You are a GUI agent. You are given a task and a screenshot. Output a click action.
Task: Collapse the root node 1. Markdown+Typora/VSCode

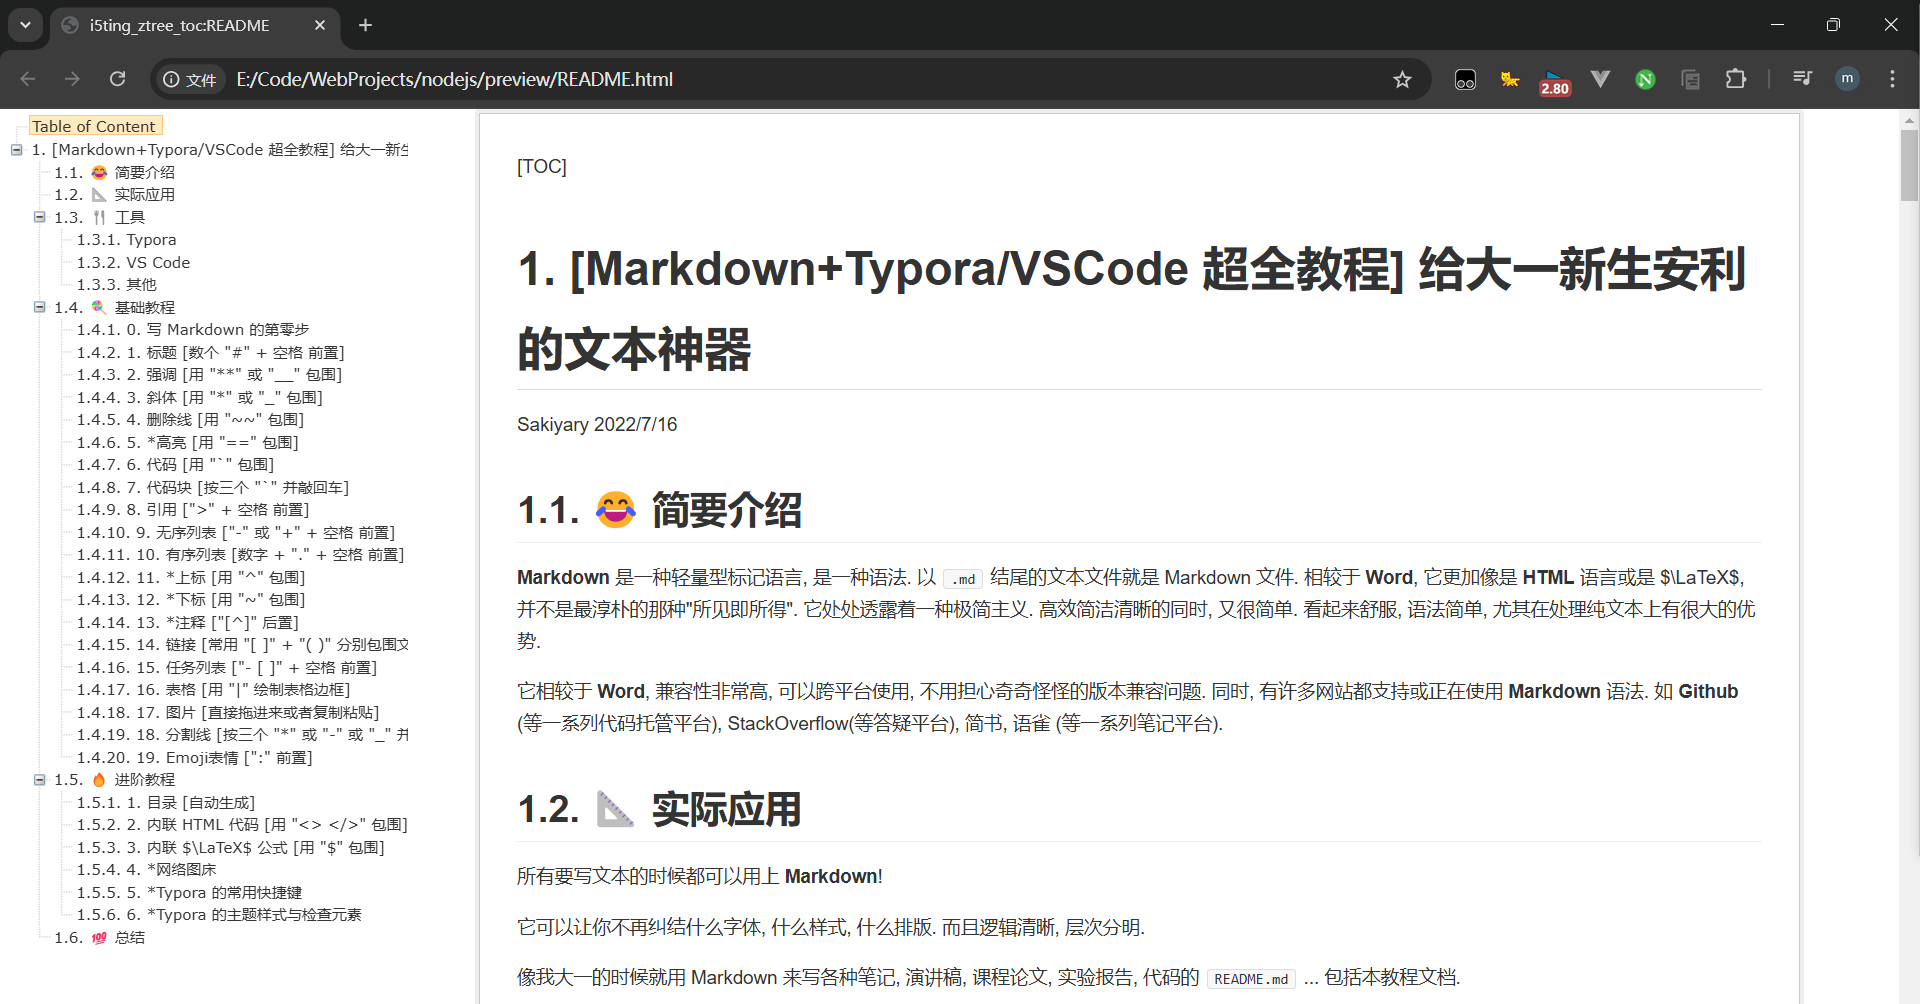pyautogui.click(x=17, y=150)
